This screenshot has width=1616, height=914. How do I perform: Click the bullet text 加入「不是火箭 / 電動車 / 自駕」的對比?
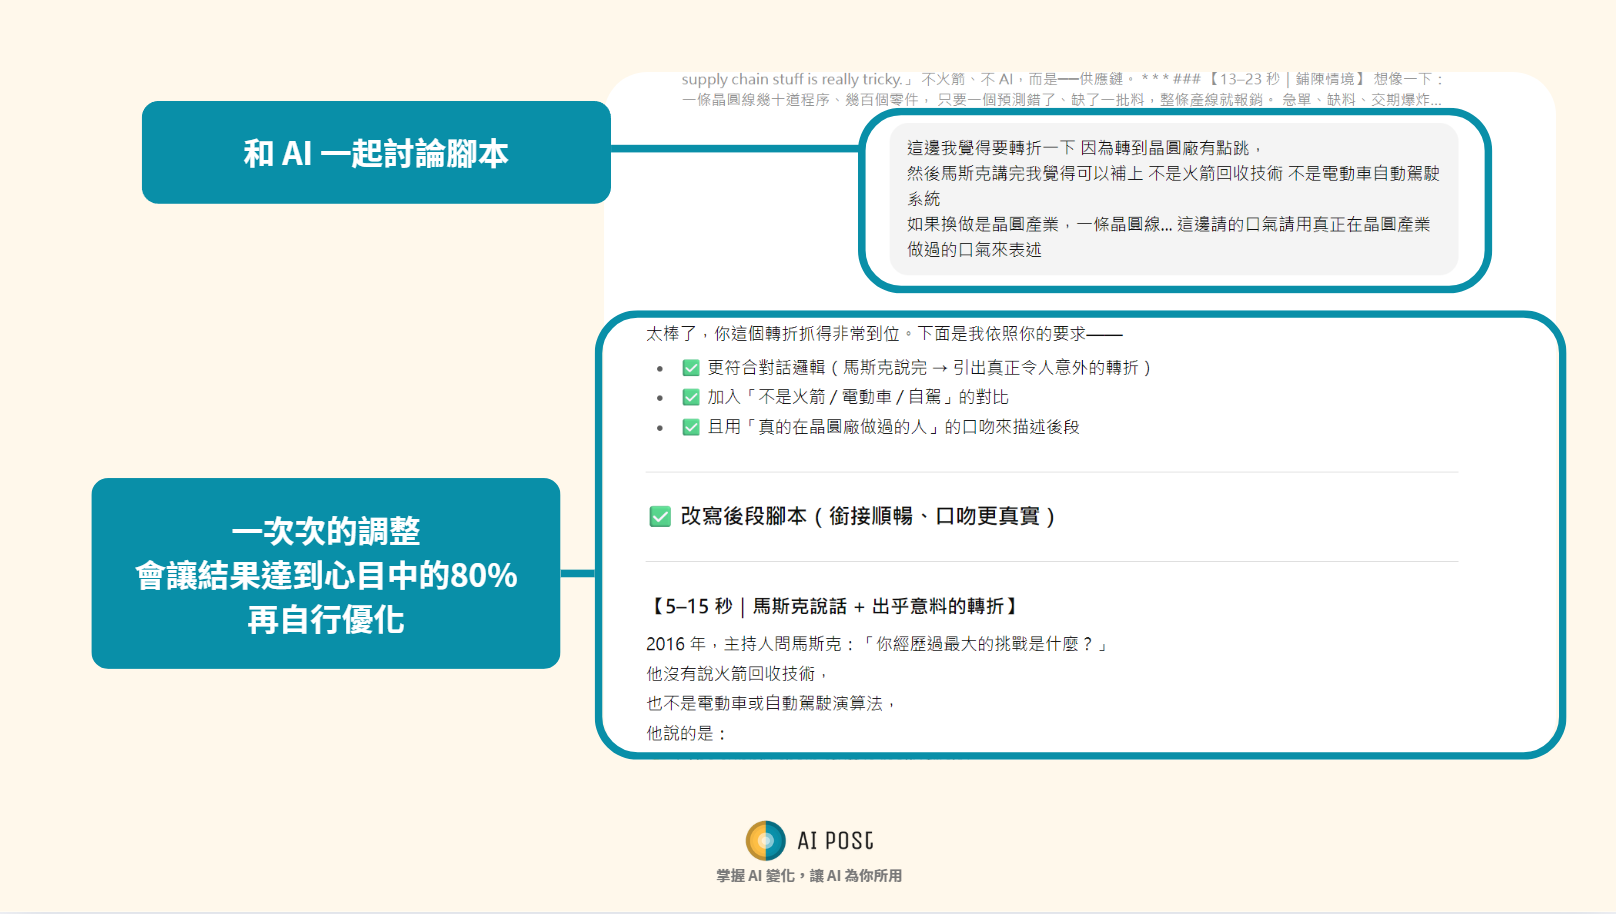point(858,397)
